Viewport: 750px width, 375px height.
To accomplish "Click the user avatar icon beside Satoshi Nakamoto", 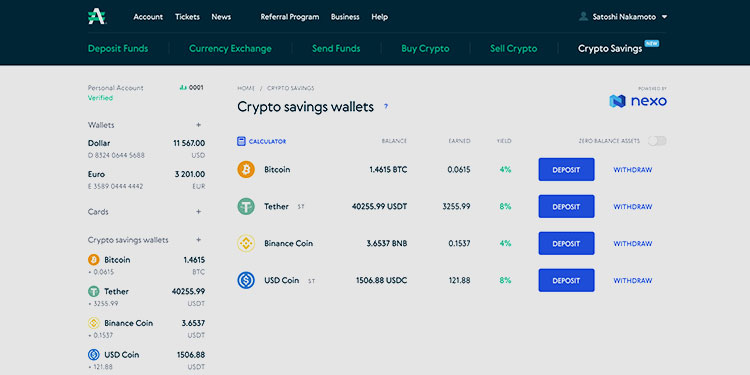I will click(x=583, y=17).
